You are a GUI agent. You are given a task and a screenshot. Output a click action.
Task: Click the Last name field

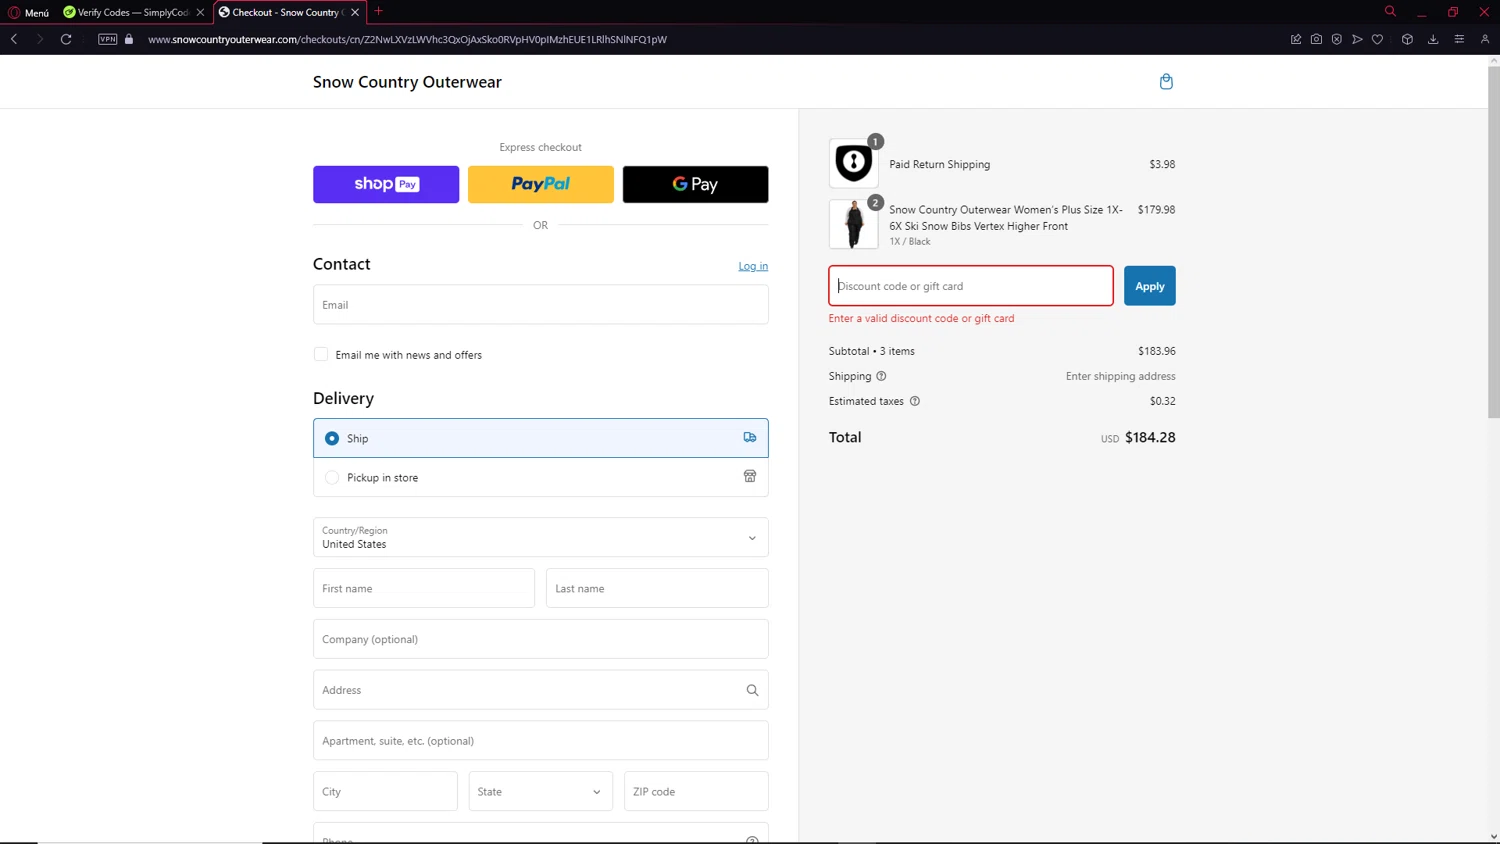point(657,588)
